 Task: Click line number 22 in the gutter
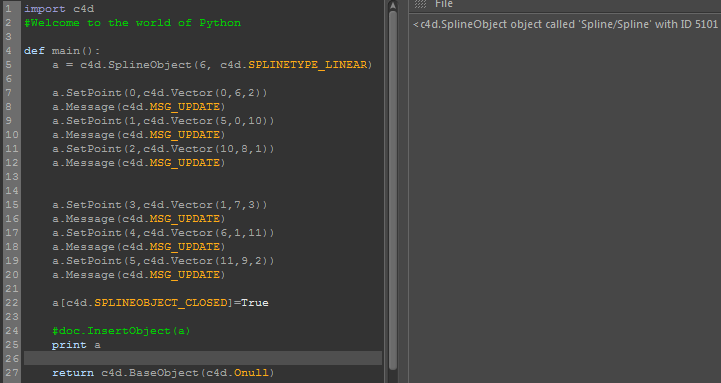(12, 303)
